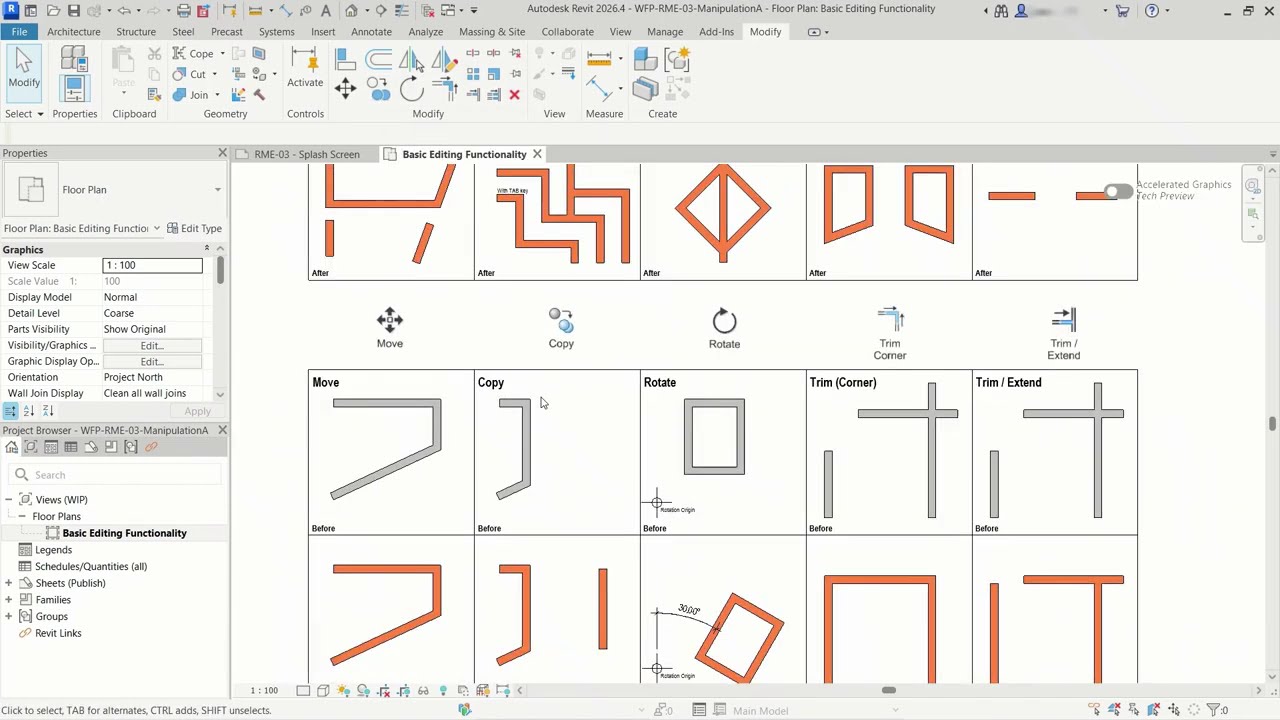Viewport: 1280px width, 720px height.
Task: Click the View Scale 1 : 100 field
Action: pos(152,265)
